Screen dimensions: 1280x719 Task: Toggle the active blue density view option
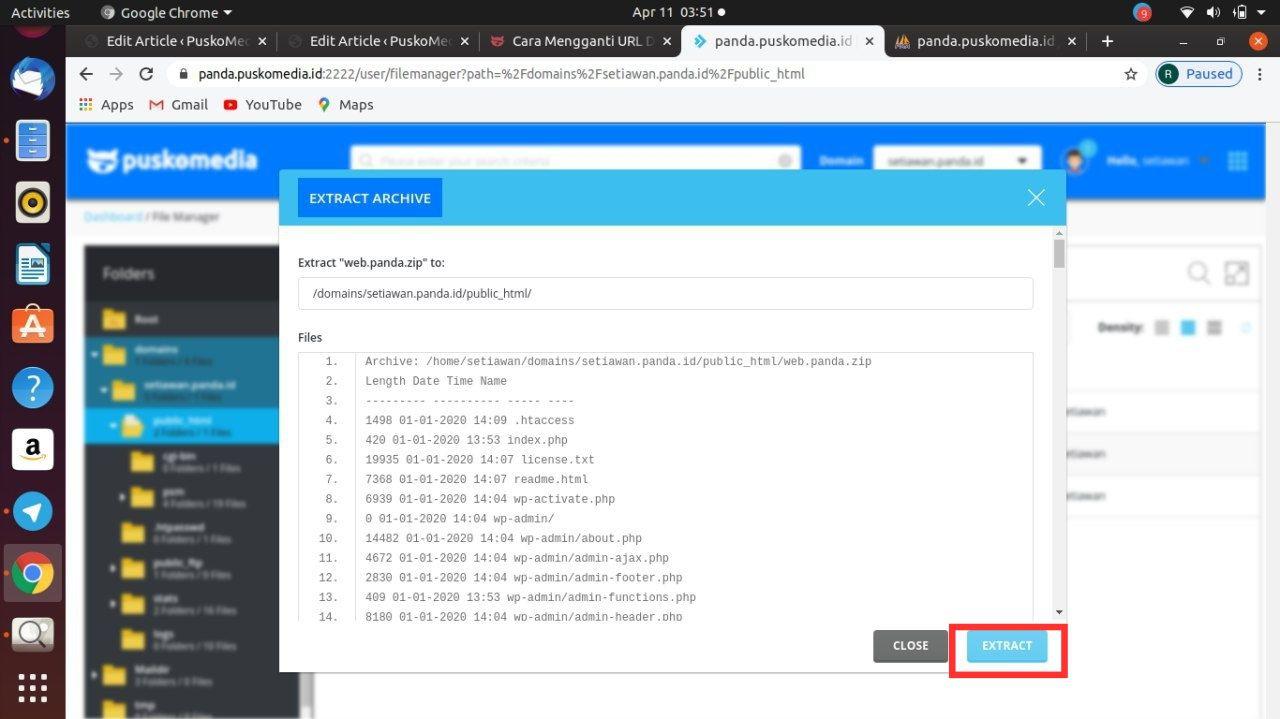coord(1188,327)
